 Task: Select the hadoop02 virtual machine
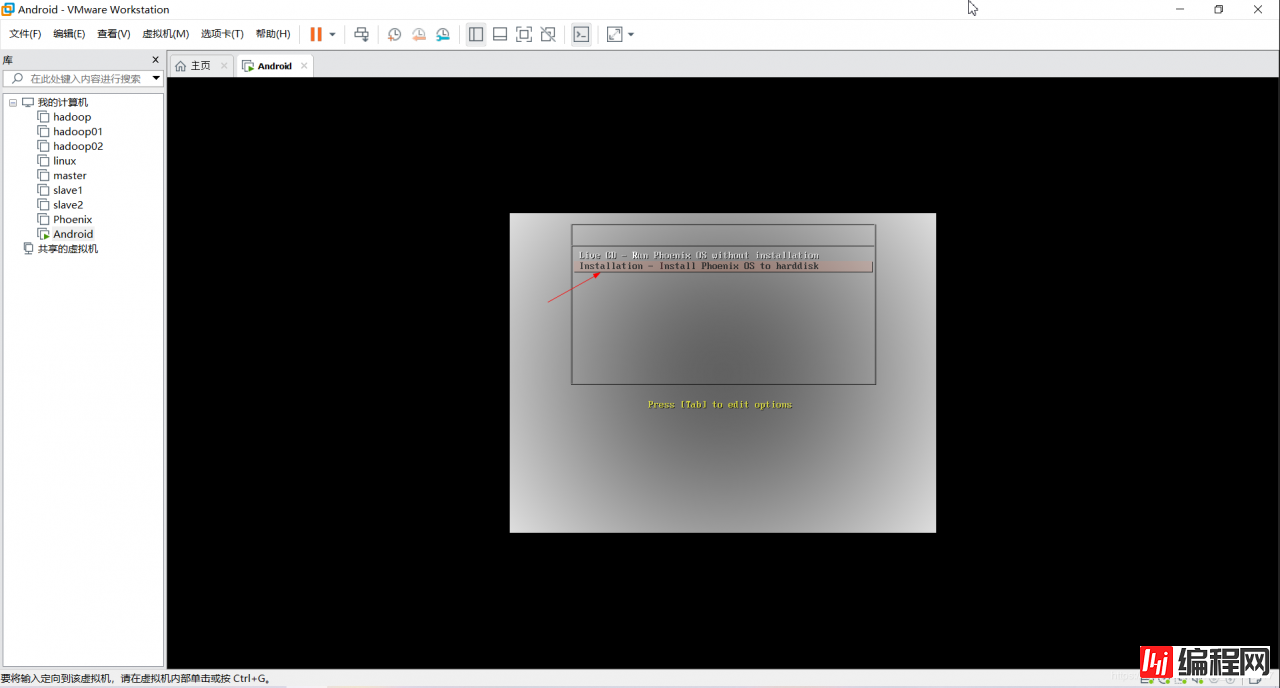pos(78,146)
